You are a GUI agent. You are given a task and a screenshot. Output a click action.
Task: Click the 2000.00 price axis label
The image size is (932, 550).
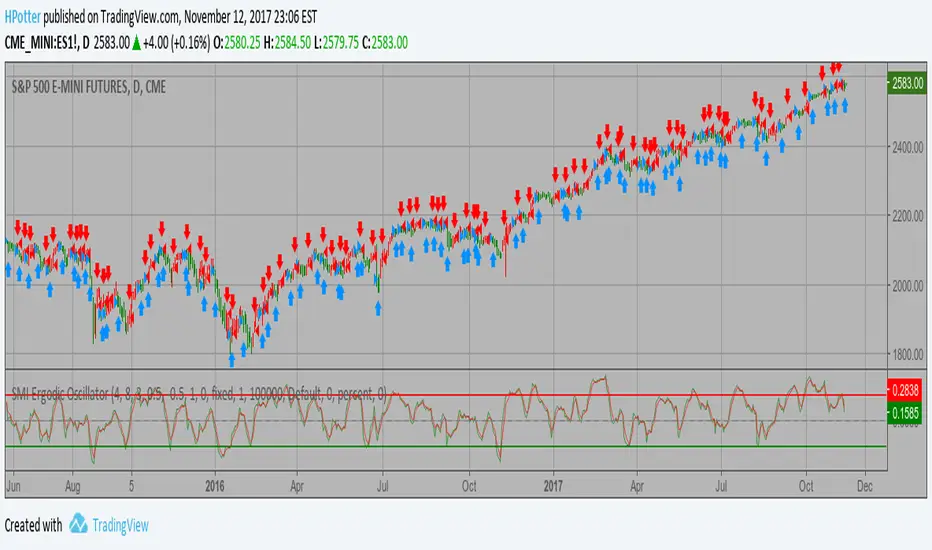tap(908, 285)
